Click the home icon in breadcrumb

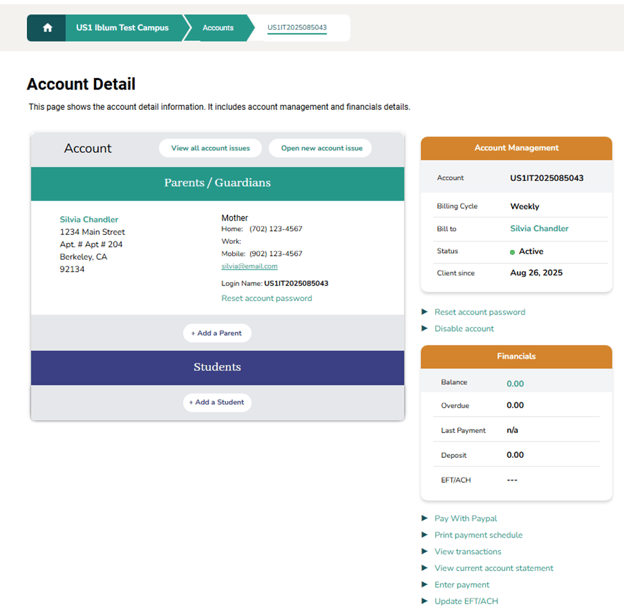(47, 28)
